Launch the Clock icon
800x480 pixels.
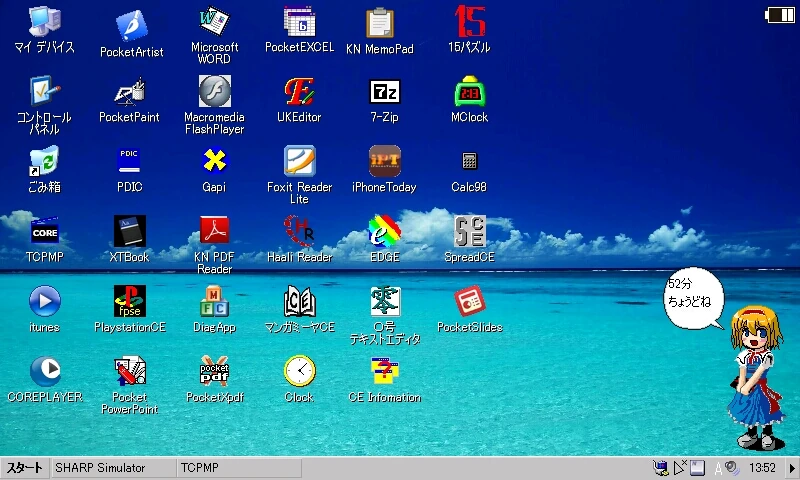tap(299, 371)
